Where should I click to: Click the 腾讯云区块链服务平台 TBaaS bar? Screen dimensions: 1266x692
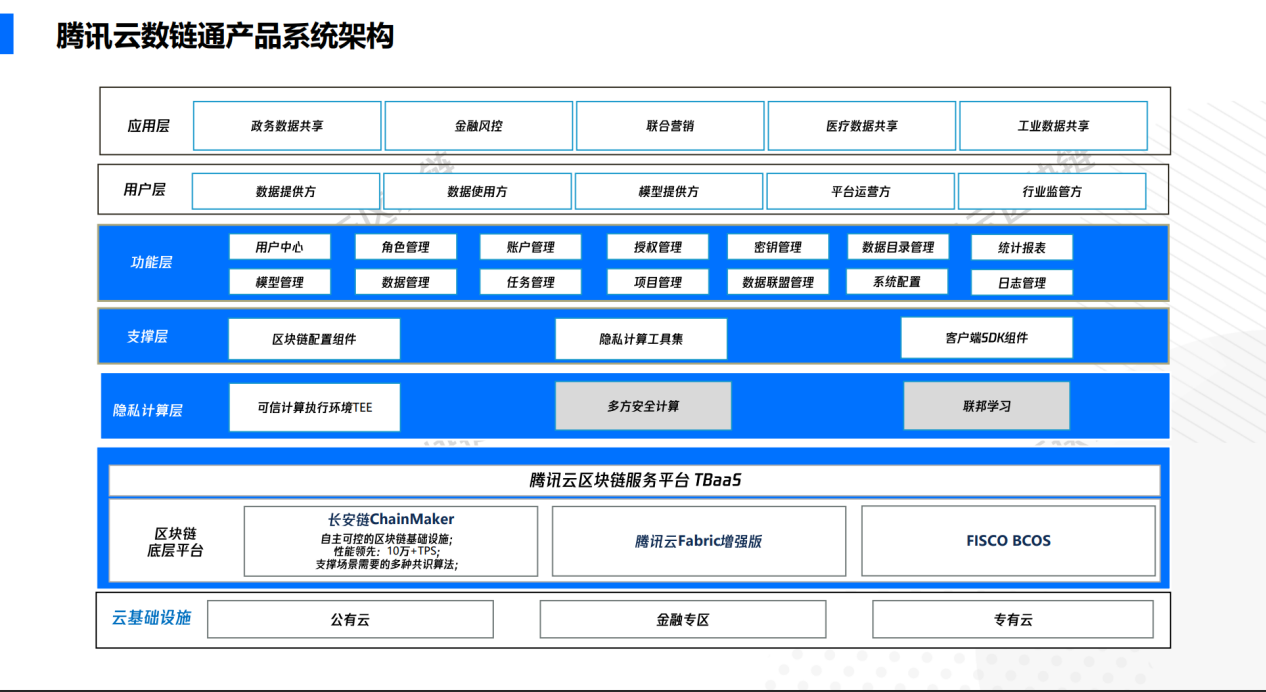tap(635, 481)
